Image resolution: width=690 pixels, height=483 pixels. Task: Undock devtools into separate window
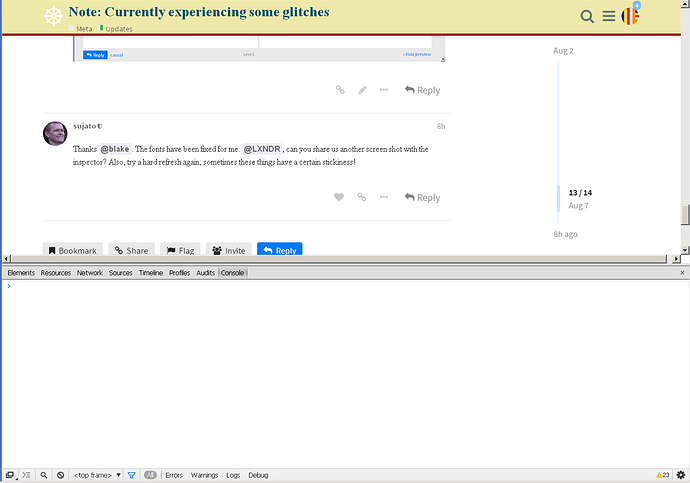10,475
